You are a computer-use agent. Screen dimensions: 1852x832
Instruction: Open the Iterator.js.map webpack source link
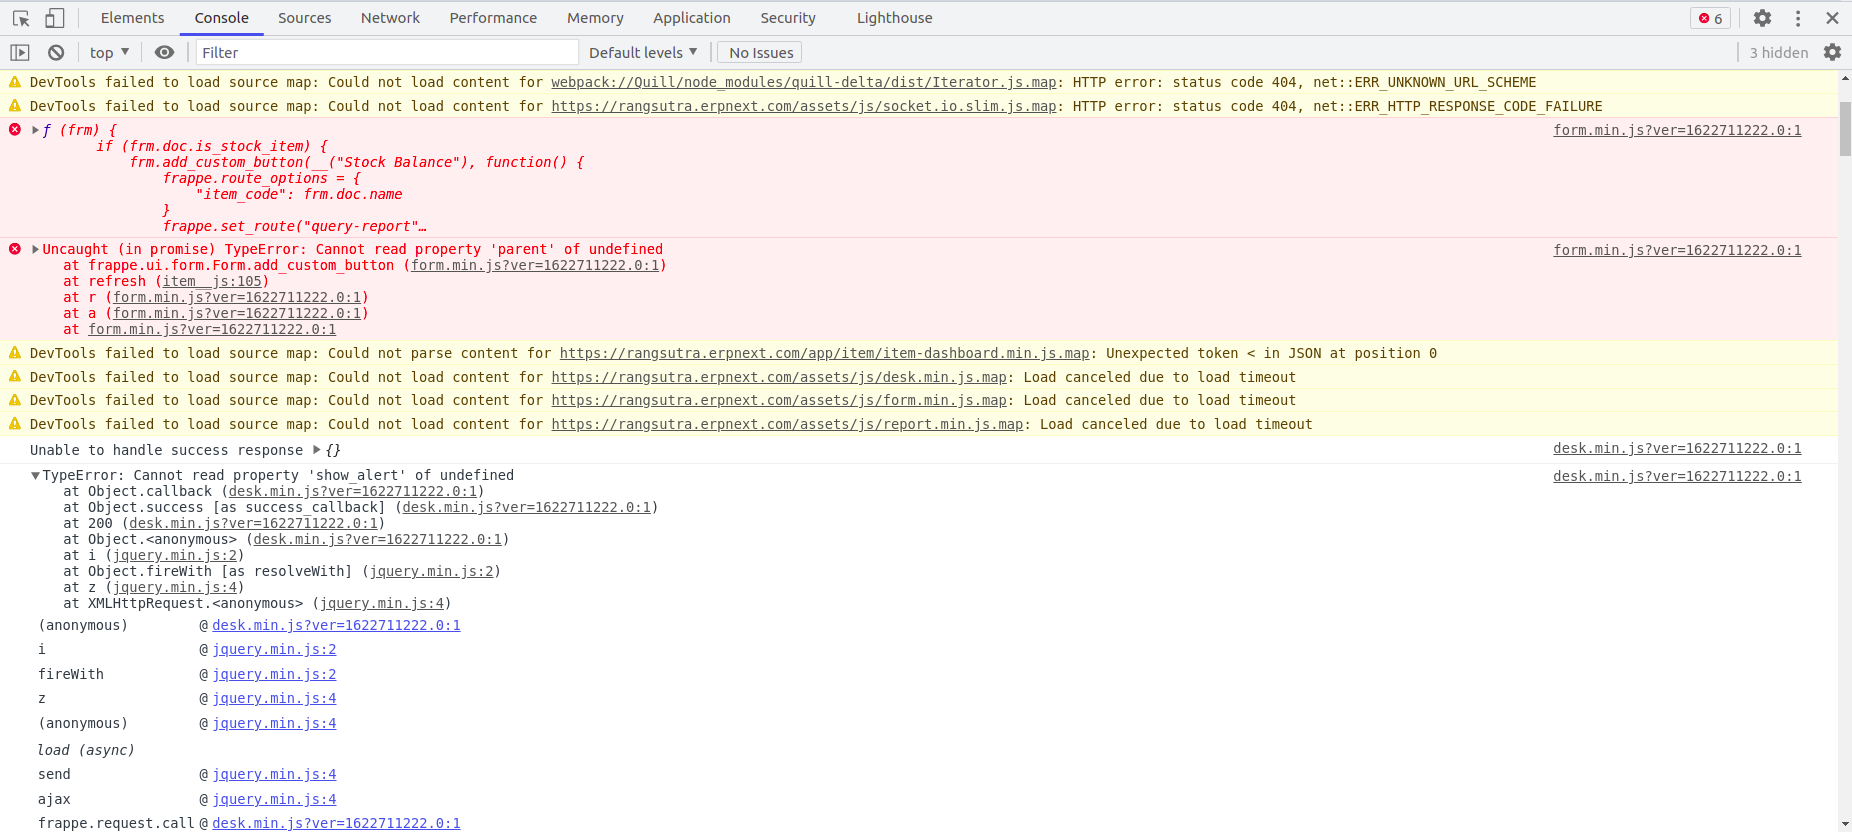(804, 82)
